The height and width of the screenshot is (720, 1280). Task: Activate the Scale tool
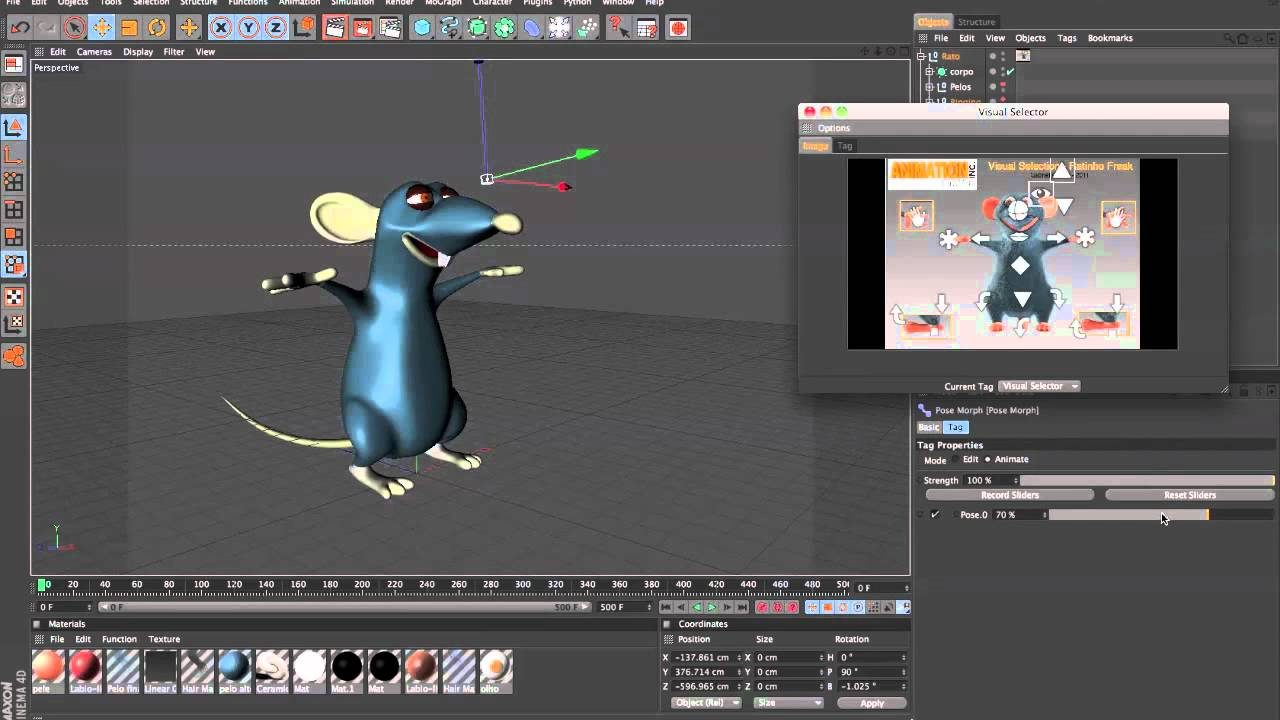click(x=129, y=28)
